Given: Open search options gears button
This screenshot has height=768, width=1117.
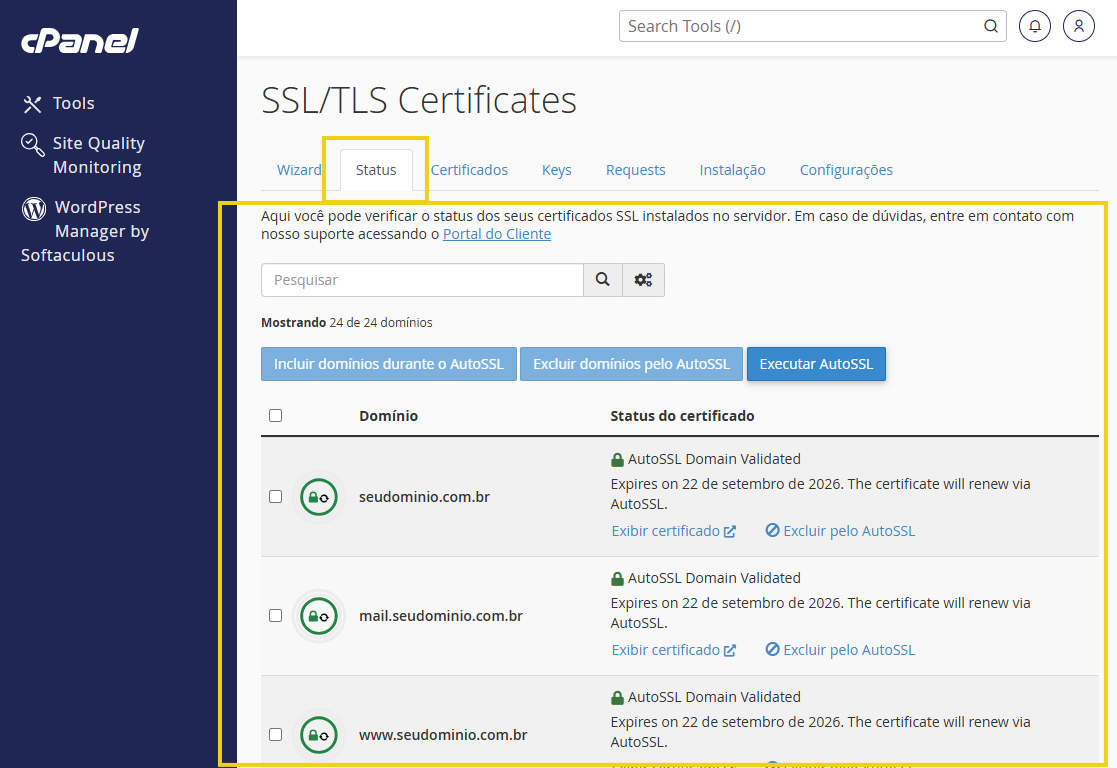Looking at the screenshot, I should pos(643,280).
